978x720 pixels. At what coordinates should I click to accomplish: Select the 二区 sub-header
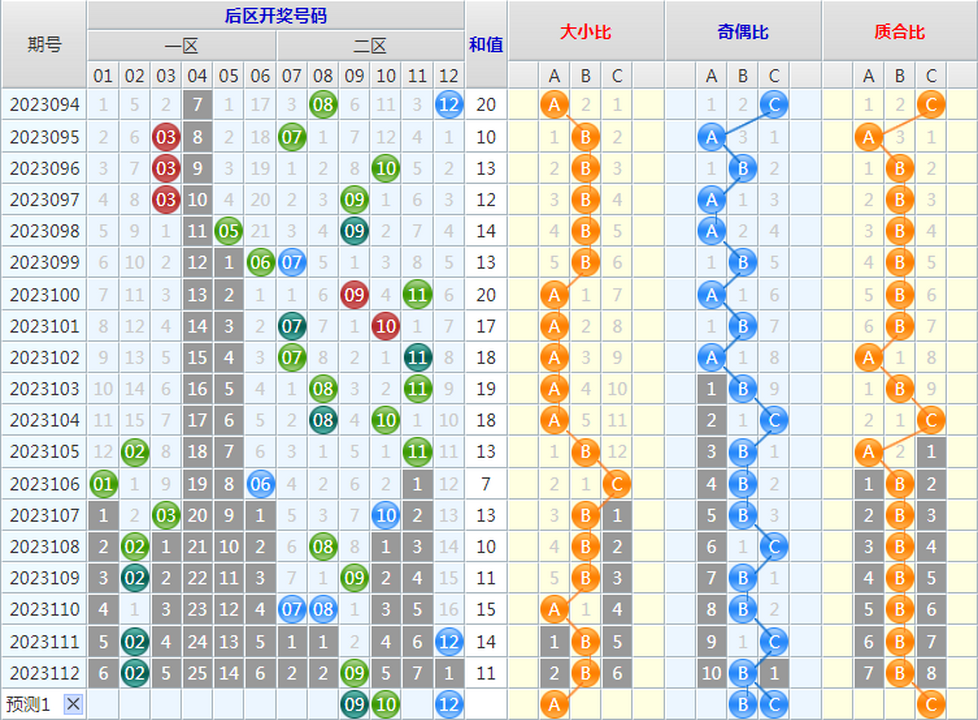coord(370,46)
